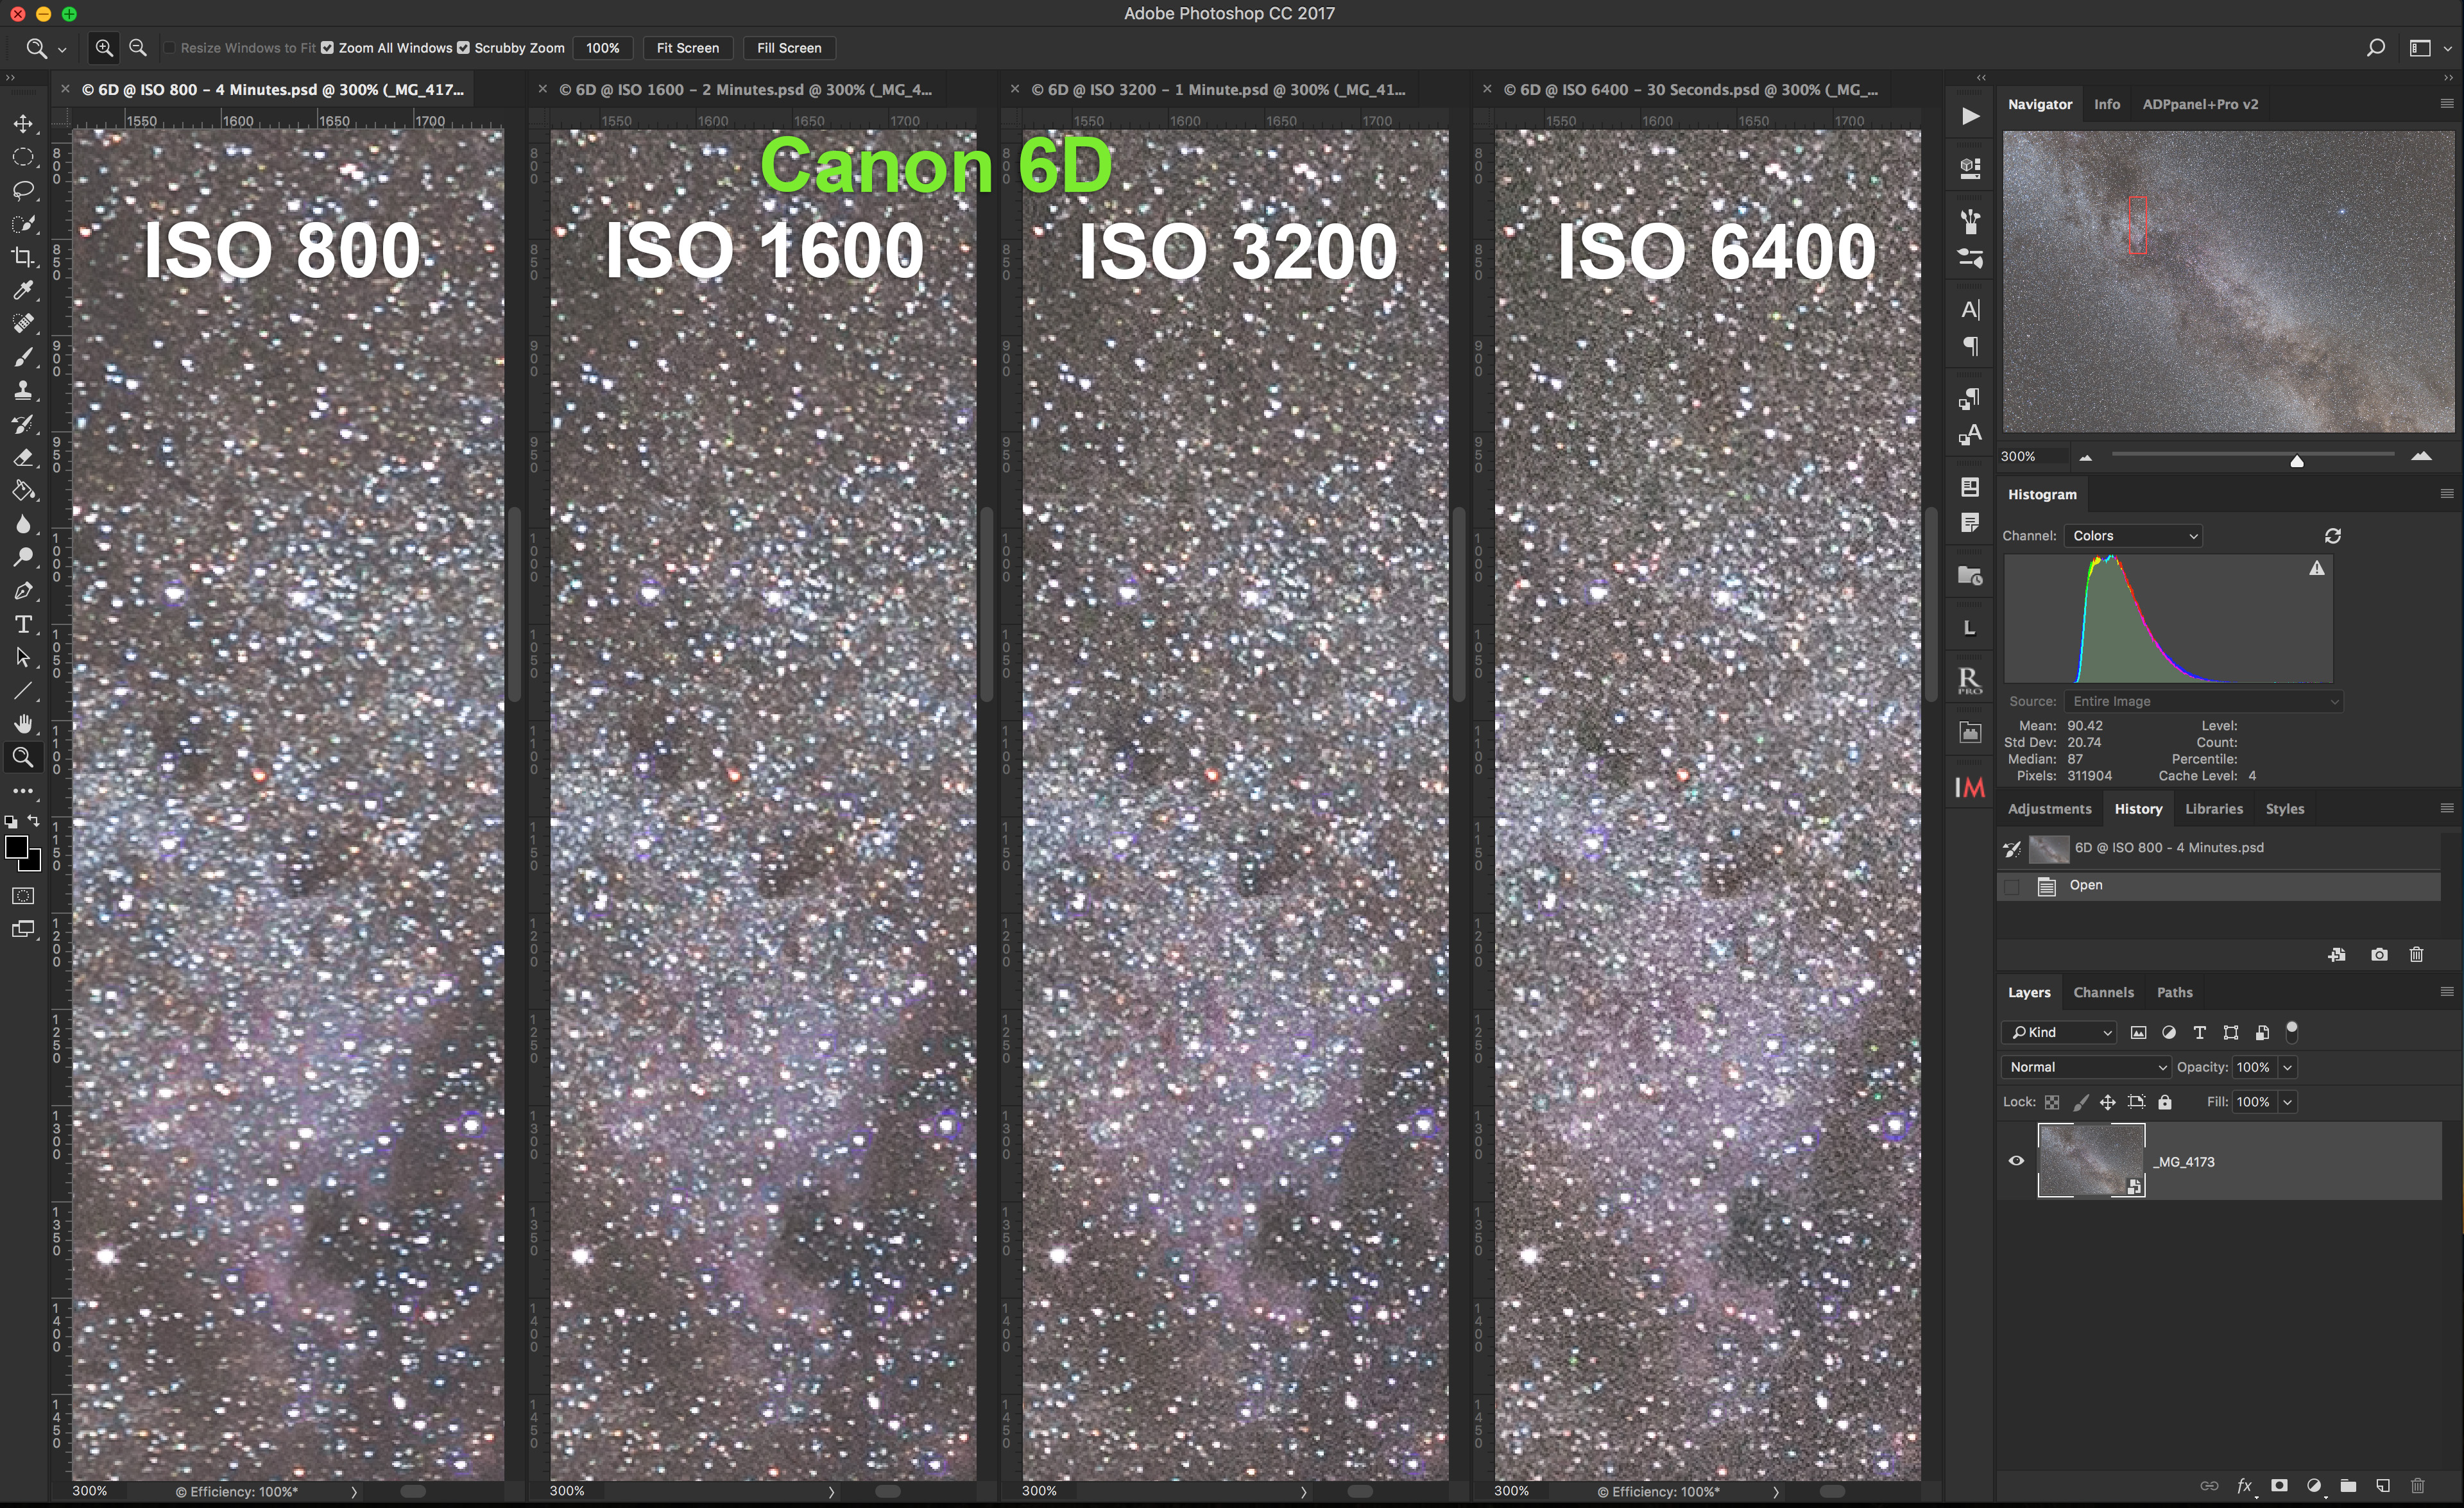Create new snapshot with camera icon
Image resolution: width=2464 pixels, height=1508 pixels.
click(x=2379, y=955)
